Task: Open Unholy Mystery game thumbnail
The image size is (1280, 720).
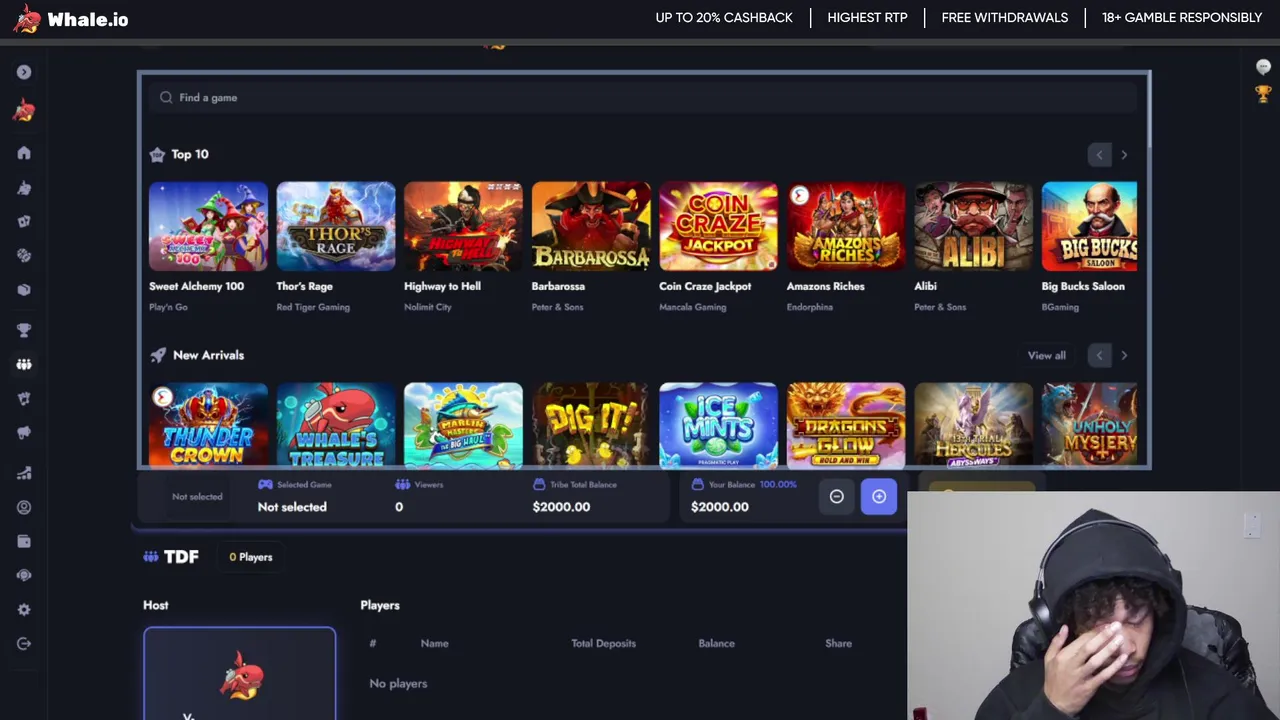Action: pos(1089,425)
